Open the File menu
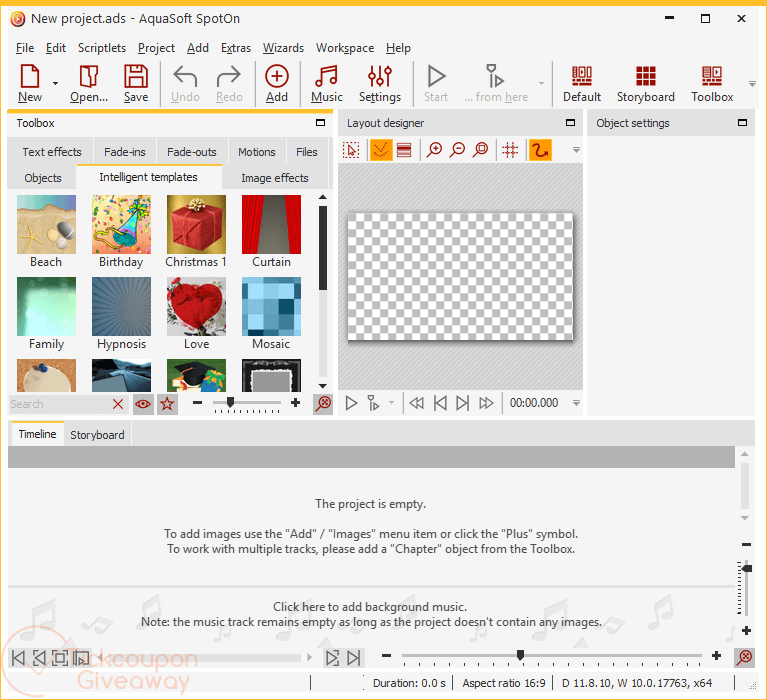This screenshot has width=767, height=700. (x=25, y=48)
